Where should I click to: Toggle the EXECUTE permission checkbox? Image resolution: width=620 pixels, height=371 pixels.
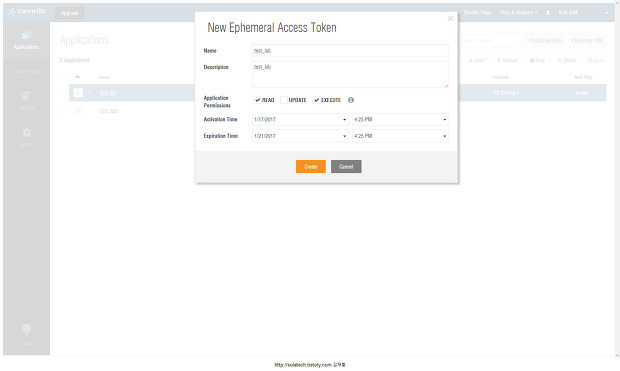tap(316, 100)
